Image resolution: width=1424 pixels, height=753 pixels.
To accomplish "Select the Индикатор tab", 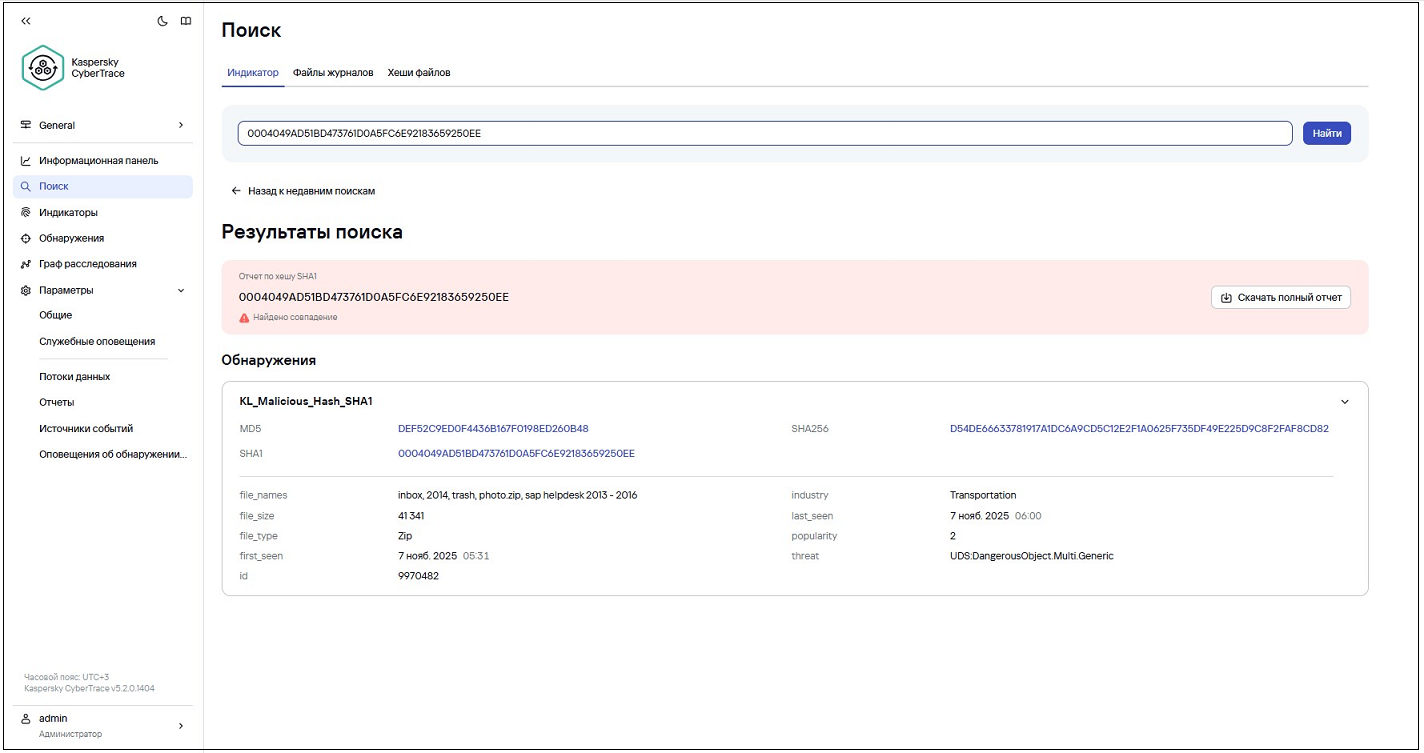I will click(253, 73).
